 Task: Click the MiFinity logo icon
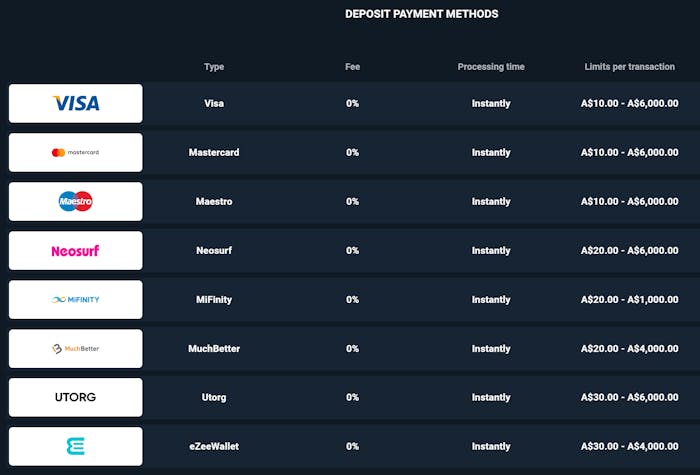pos(76,299)
